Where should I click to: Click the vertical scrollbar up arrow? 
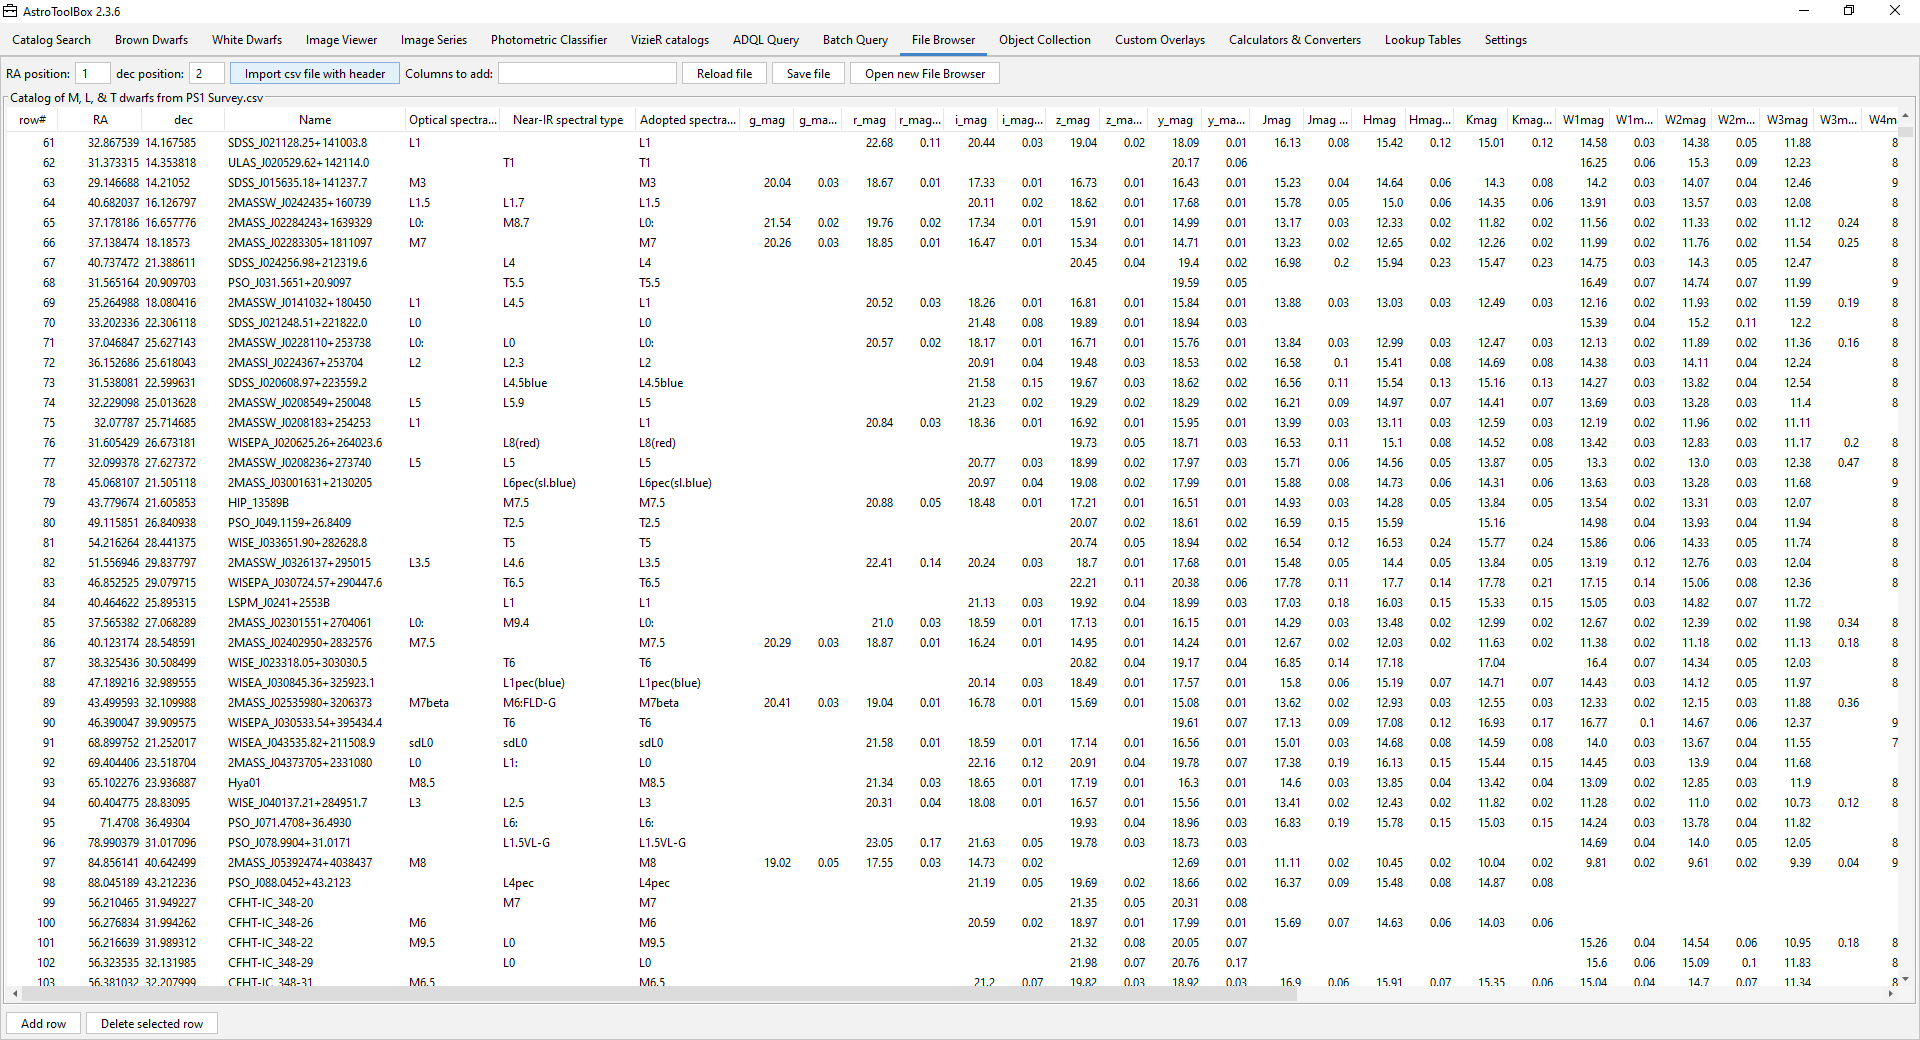1905,116
